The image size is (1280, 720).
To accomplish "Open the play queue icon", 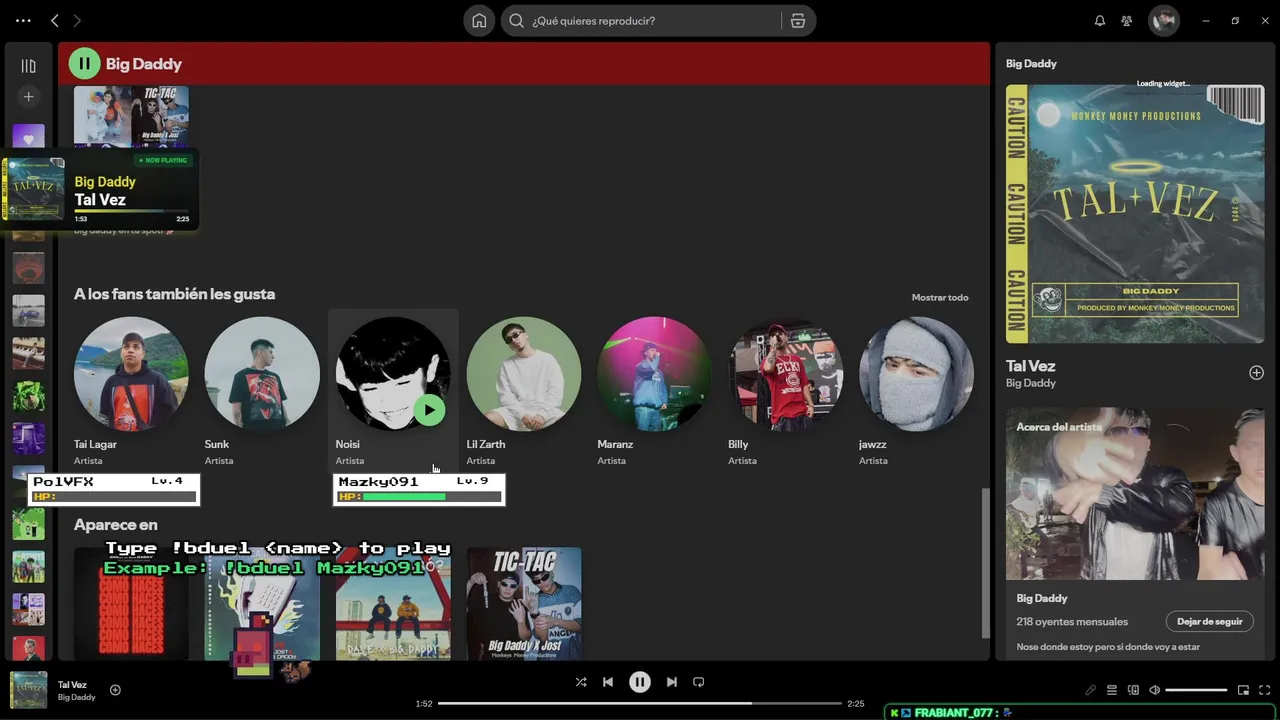I will (1111, 690).
